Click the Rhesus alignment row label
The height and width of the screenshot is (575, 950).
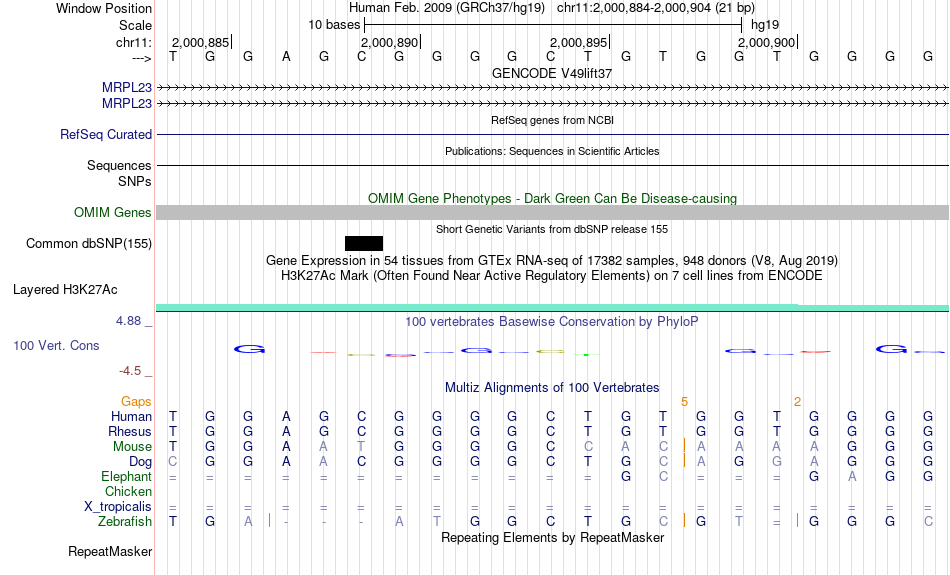[130, 432]
